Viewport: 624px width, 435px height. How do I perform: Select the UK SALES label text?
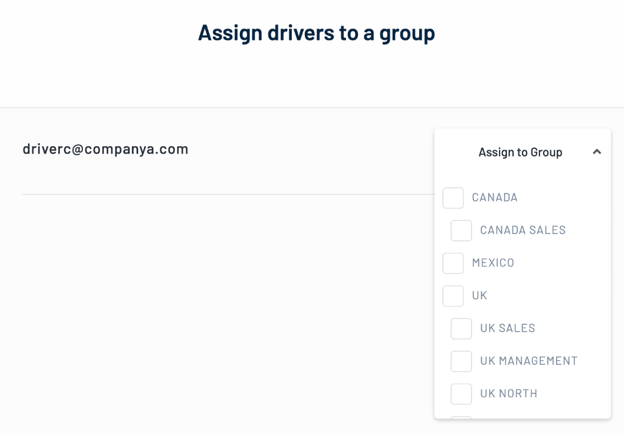pyautogui.click(x=508, y=328)
